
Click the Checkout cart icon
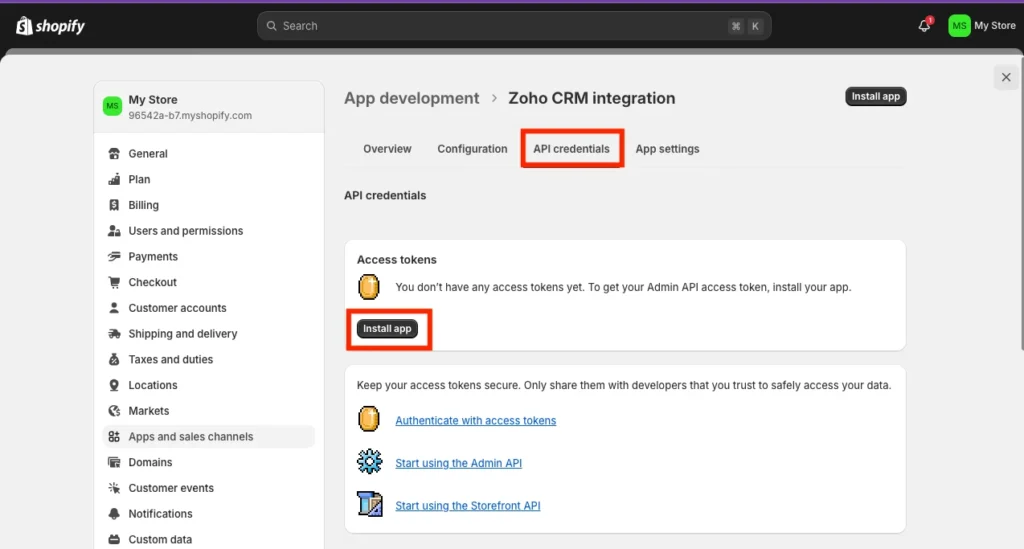click(114, 282)
